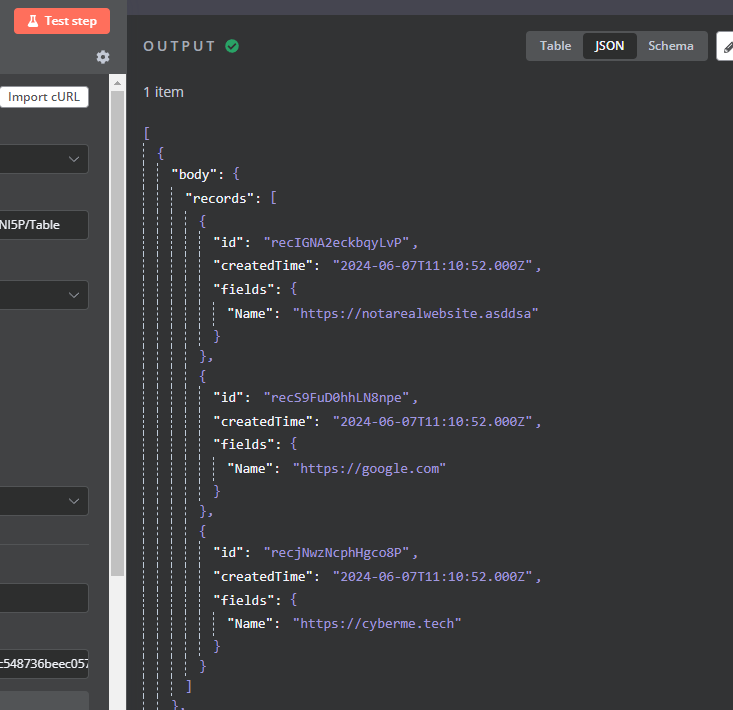Click the field containing 548736beec057
Screen dimensions: 733x710
pyautogui.click(x=44, y=664)
